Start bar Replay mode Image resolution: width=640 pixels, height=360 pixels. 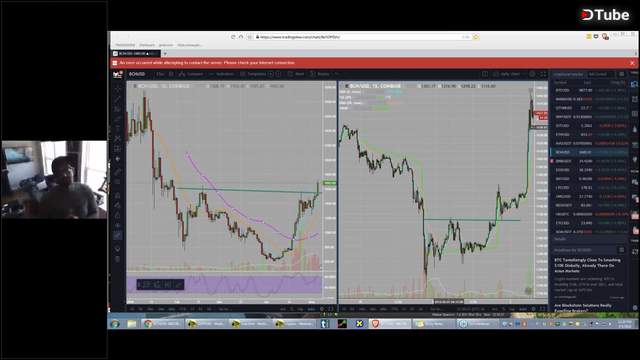319,74
